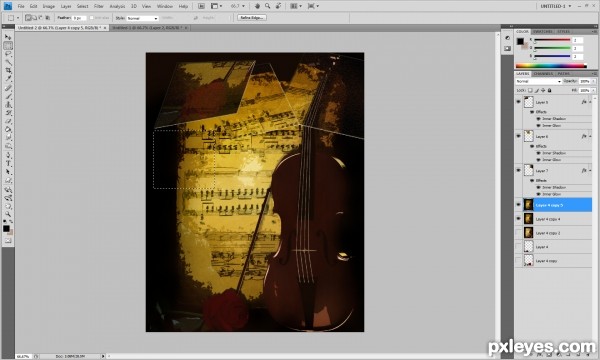600x360 pixels.
Task: Switch to the Channels tab
Action: pyautogui.click(x=543, y=73)
